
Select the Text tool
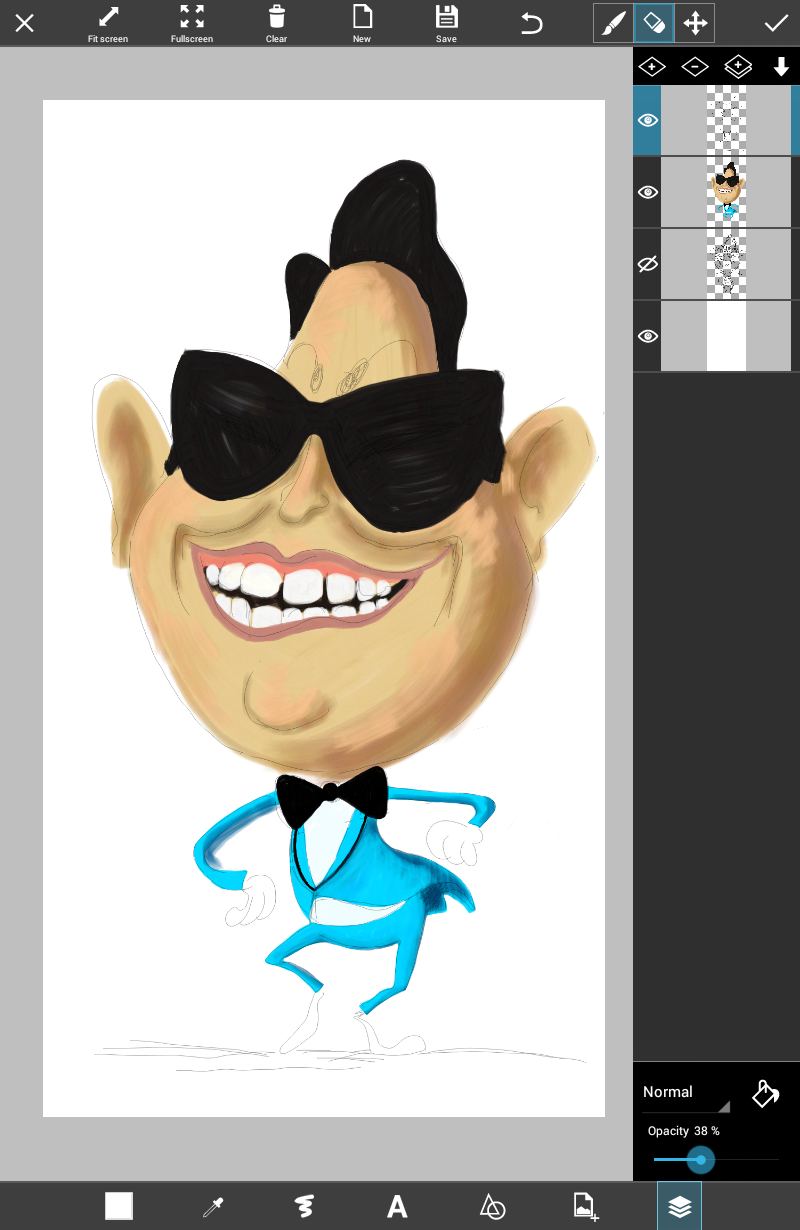pos(397,1206)
